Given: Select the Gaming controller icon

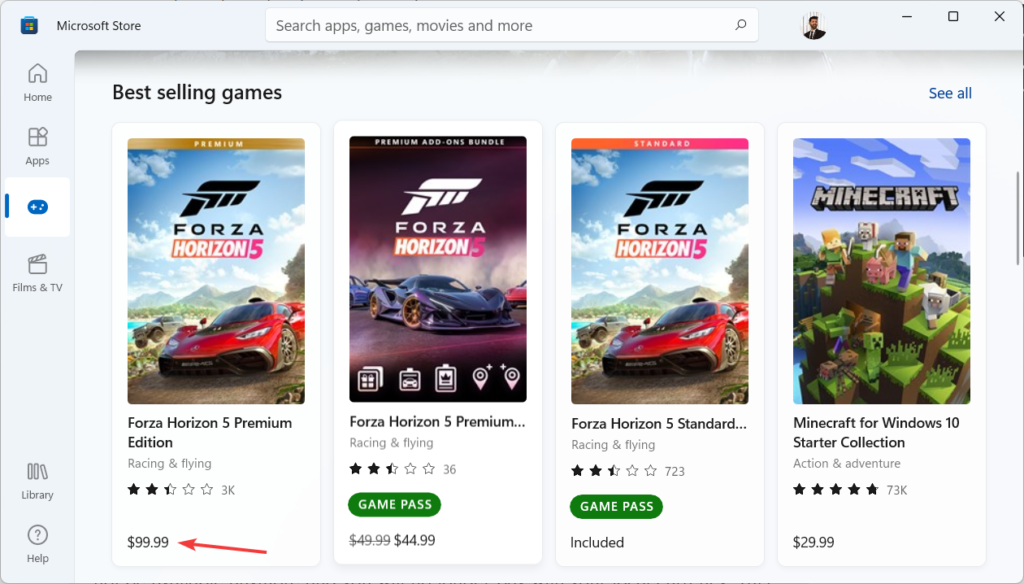Looking at the screenshot, I should point(37,207).
